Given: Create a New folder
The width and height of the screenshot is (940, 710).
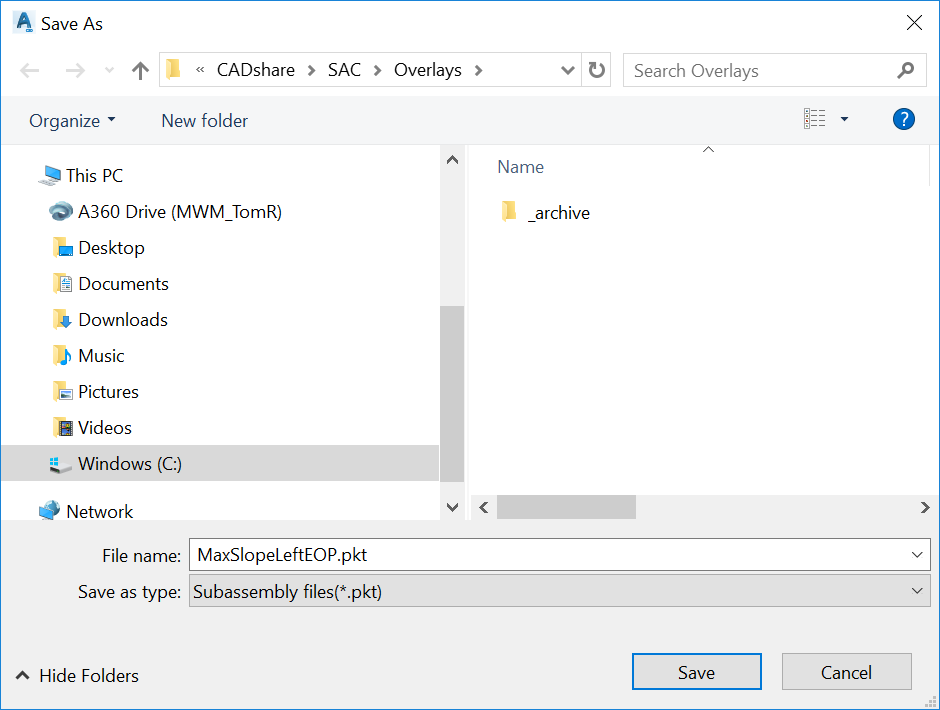Looking at the screenshot, I should point(204,121).
